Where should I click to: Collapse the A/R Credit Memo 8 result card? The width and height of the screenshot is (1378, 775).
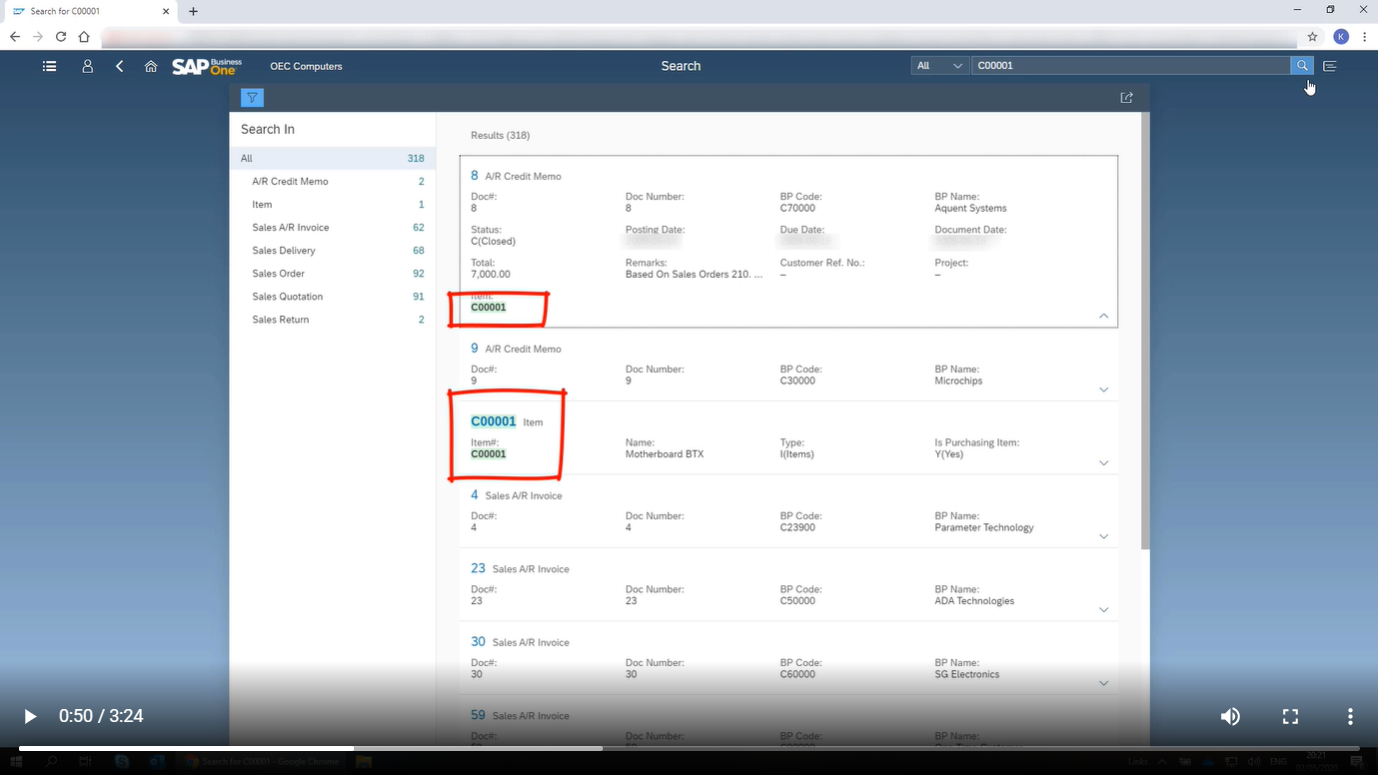point(1104,316)
